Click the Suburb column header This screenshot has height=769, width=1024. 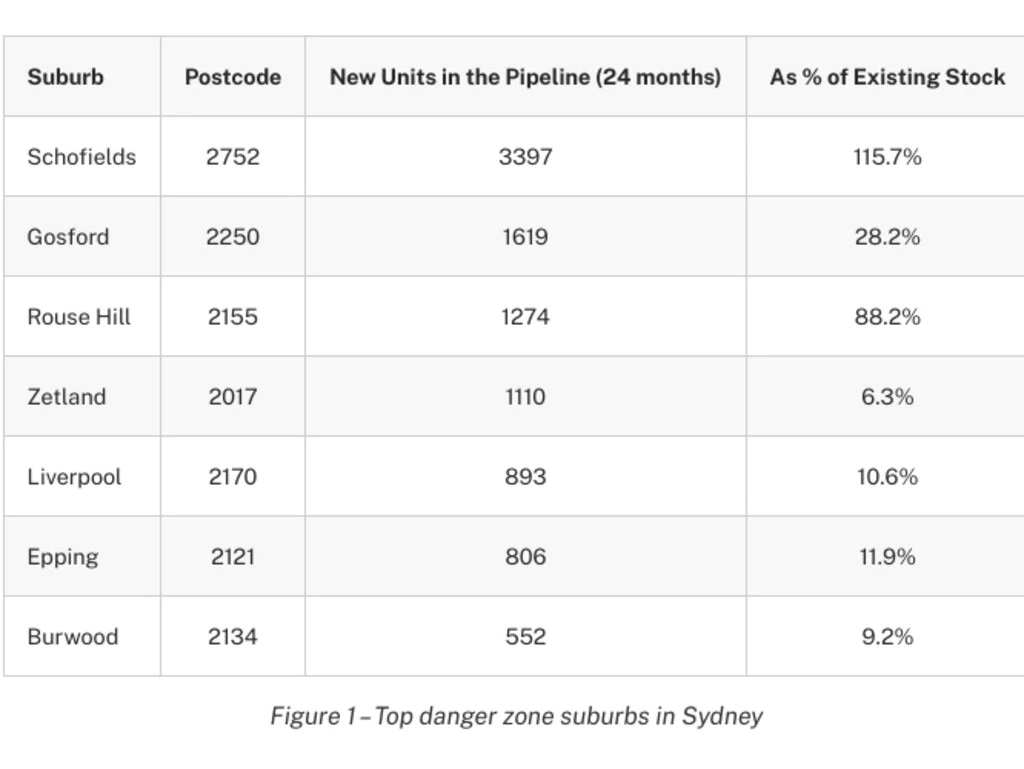tap(65, 77)
